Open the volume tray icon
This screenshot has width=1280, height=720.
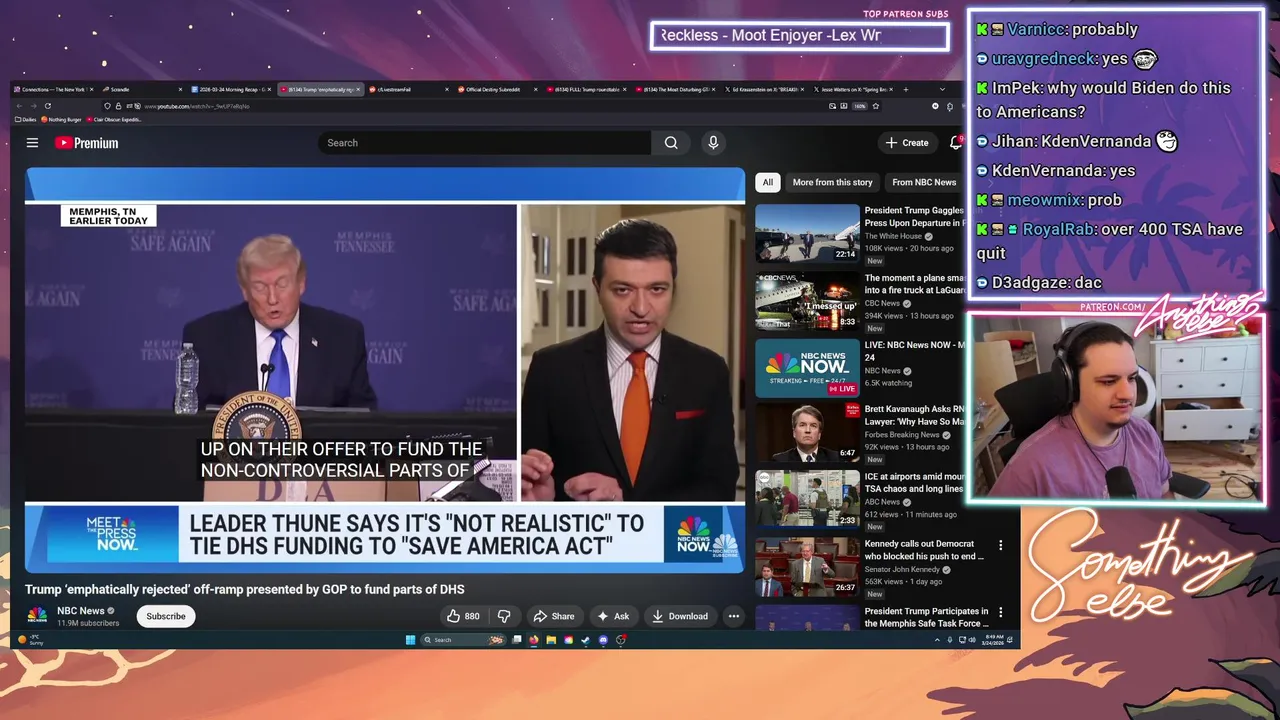pyautogui.click(x=972, y=640)
